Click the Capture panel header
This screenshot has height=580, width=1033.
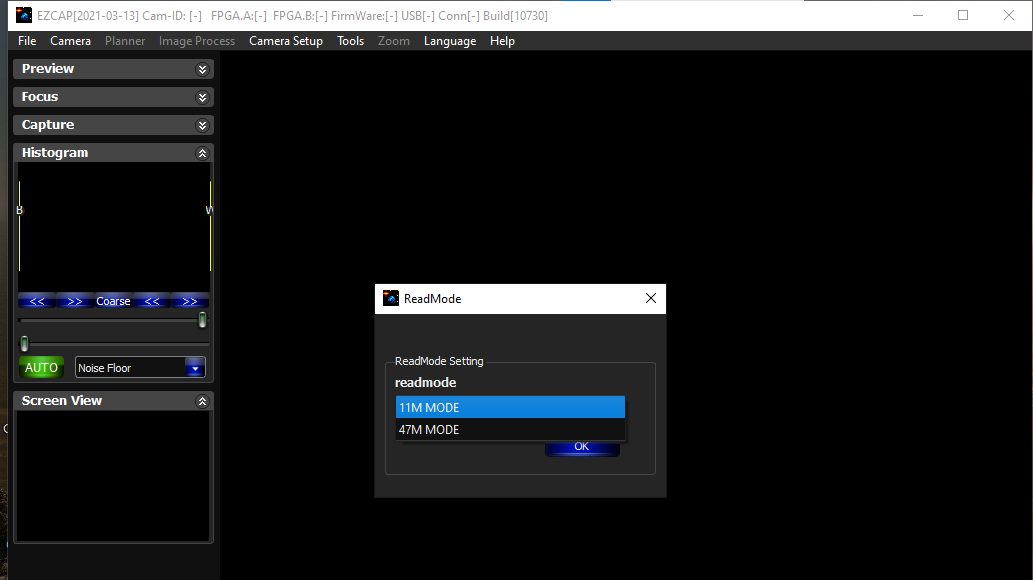[113, 125]
